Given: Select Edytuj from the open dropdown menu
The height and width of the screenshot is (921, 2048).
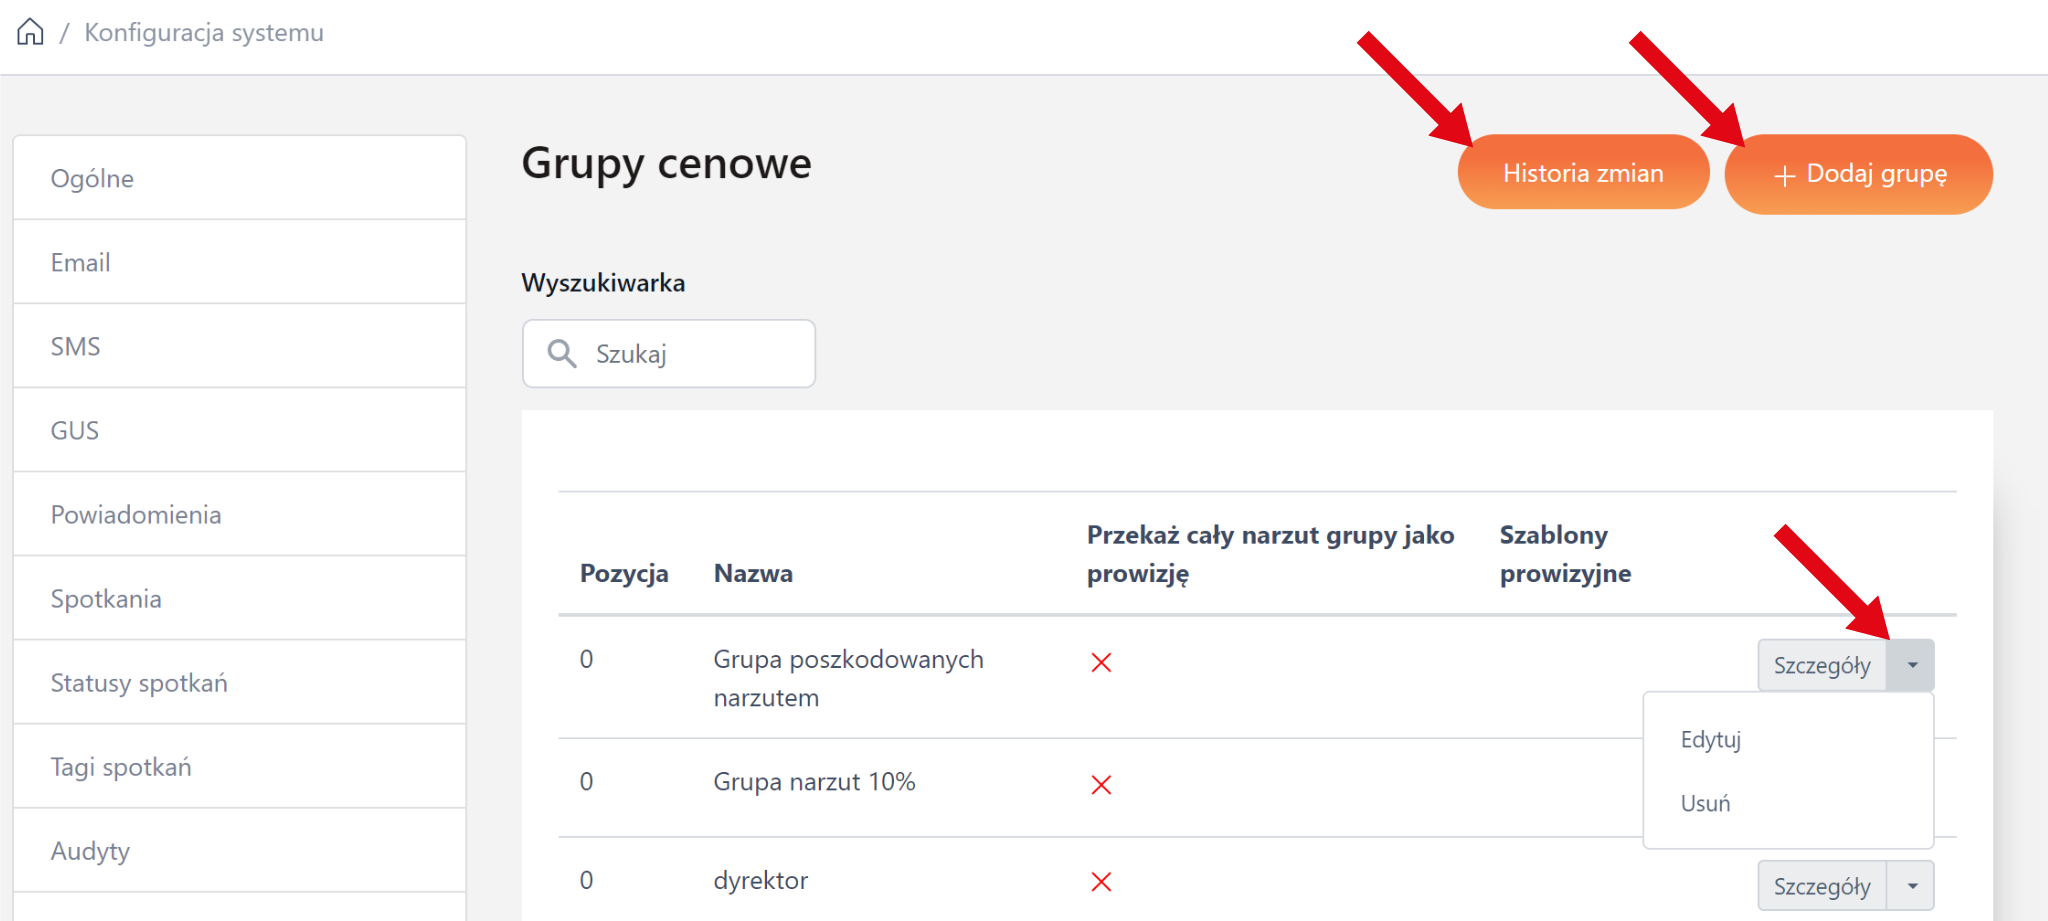Looking at the screenshot, I should (x=1710, y=740).
